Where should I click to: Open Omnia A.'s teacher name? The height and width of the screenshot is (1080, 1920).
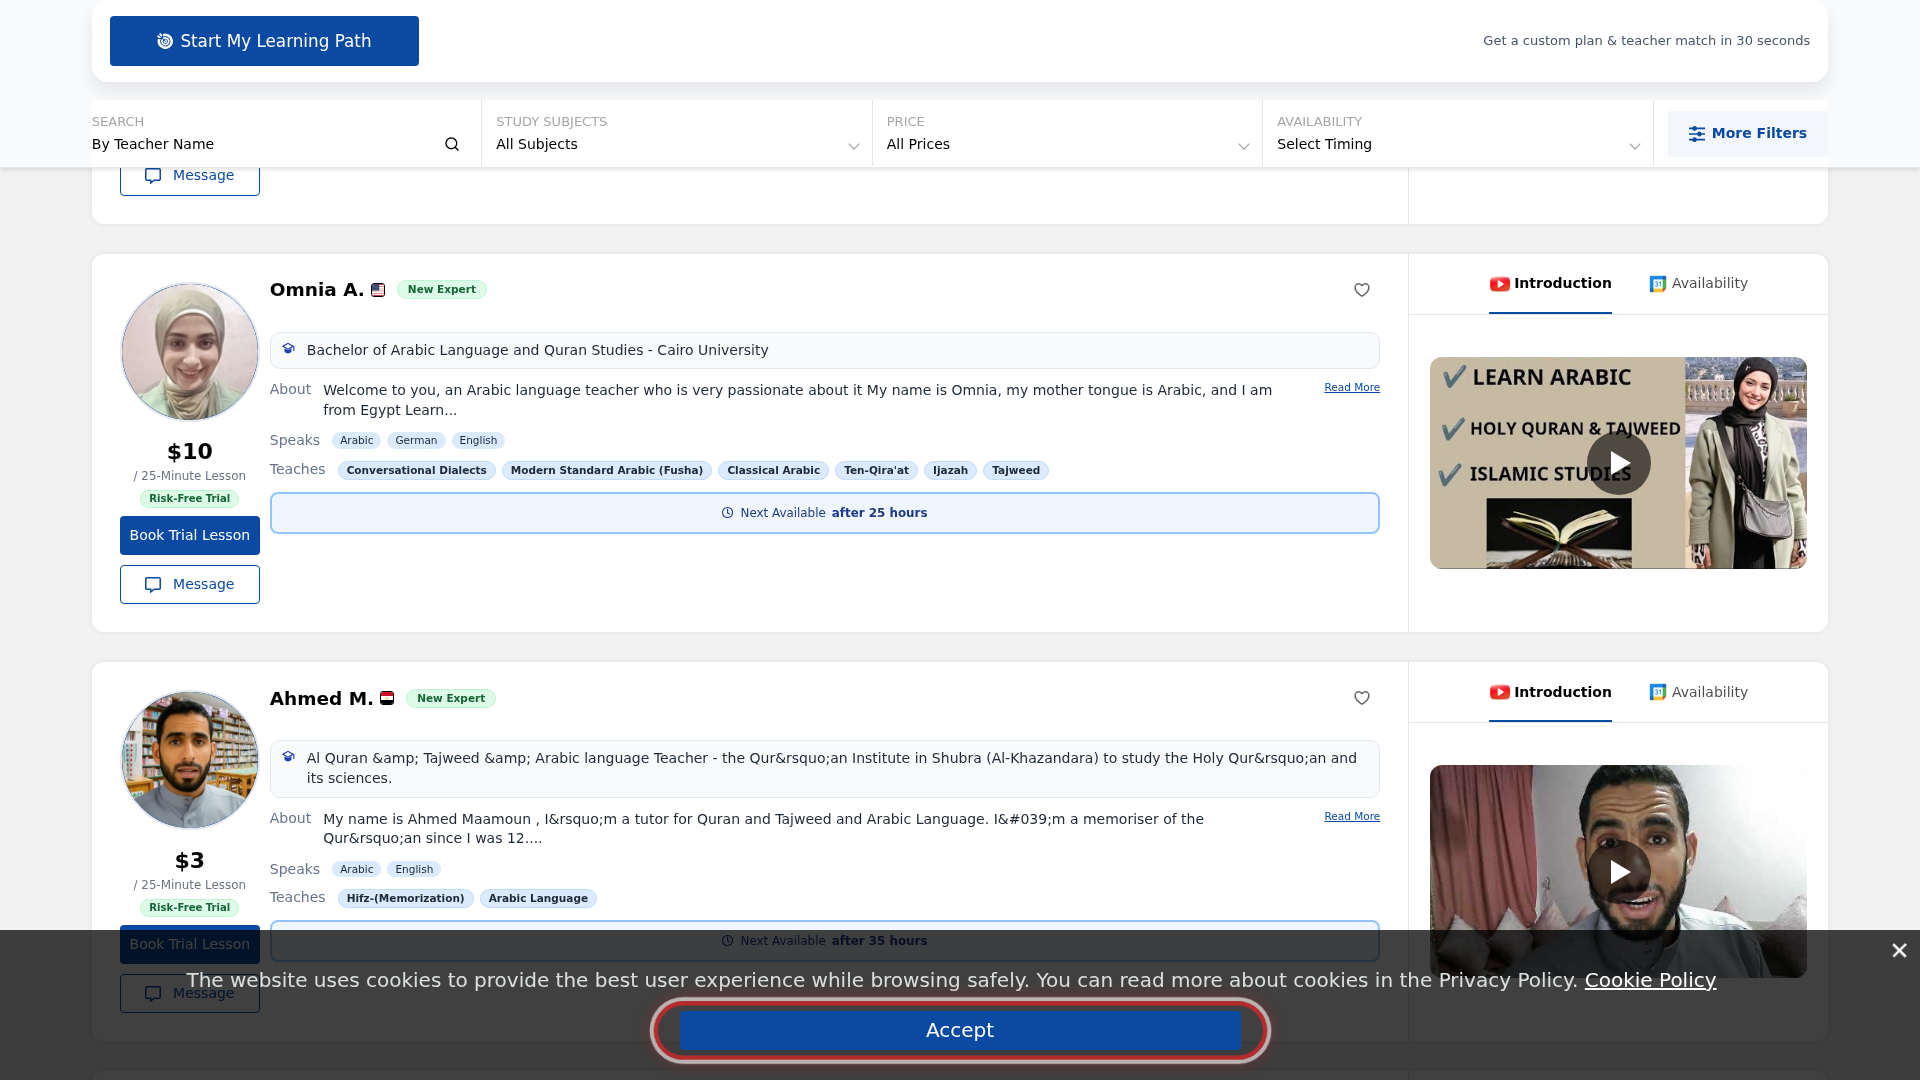coord(317,290)
